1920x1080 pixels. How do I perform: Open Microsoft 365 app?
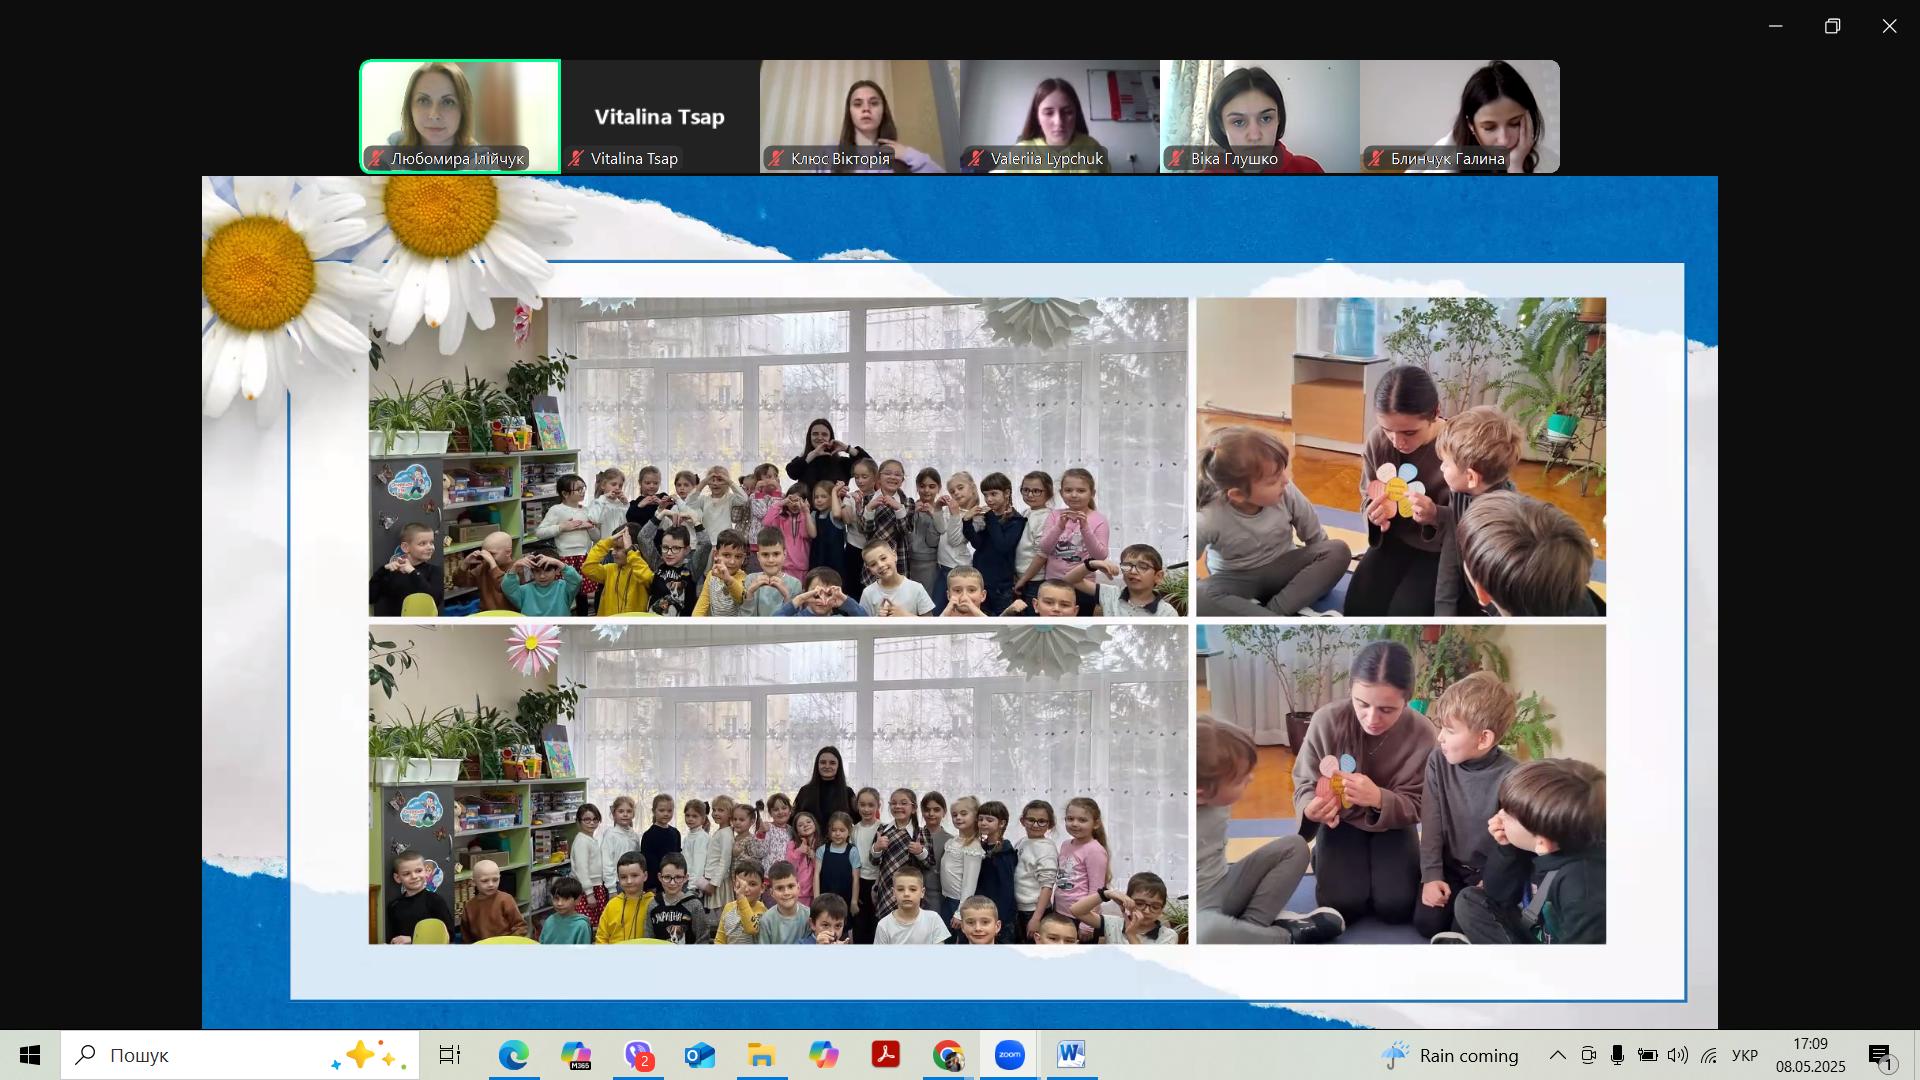coord(576,1055)
